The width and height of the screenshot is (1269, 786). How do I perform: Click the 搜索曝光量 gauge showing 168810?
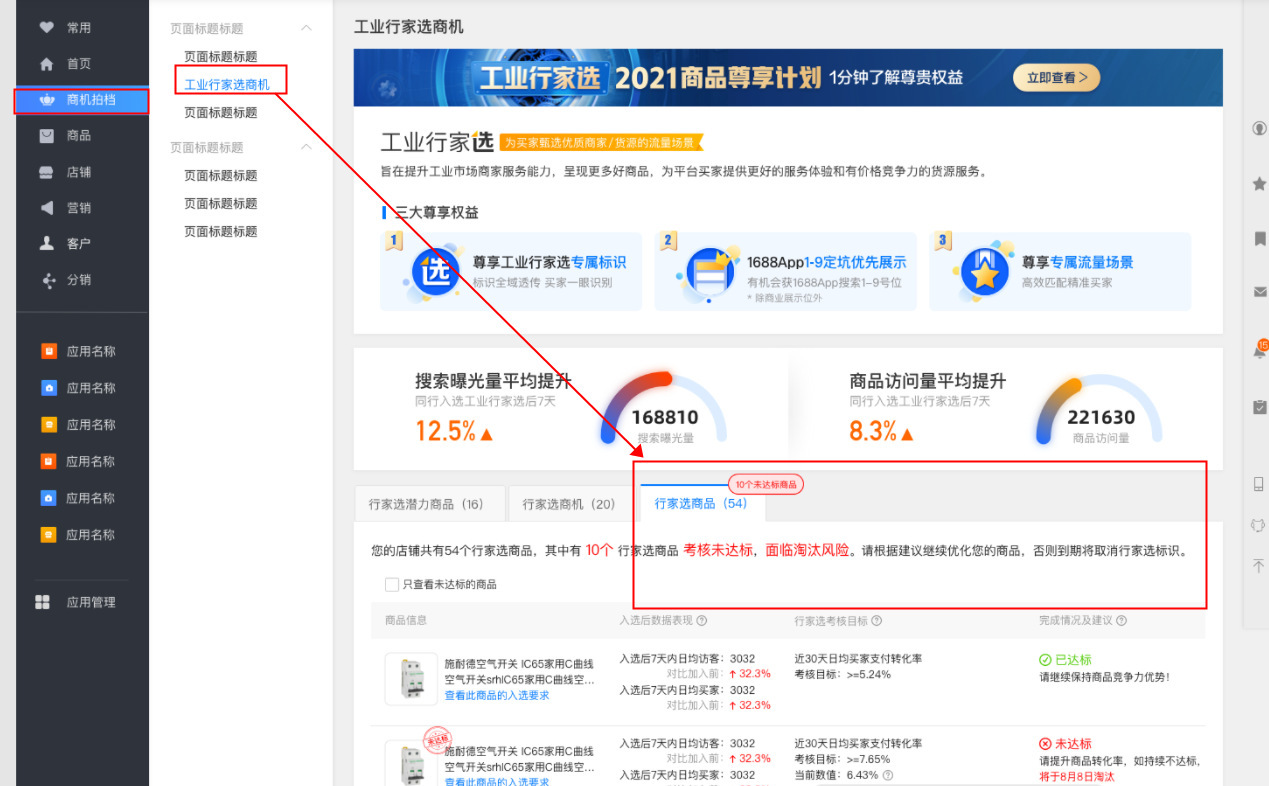point(664,410)
